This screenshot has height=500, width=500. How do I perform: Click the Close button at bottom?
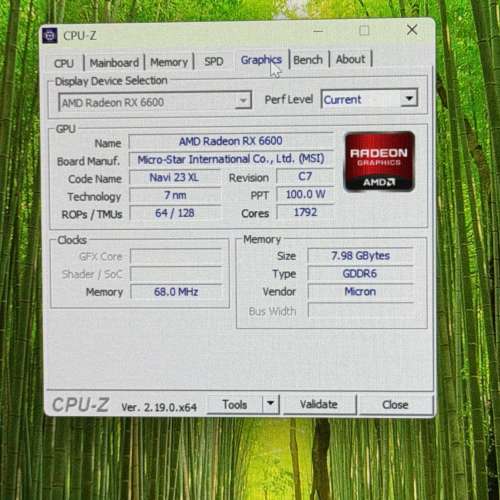[395, 405]
